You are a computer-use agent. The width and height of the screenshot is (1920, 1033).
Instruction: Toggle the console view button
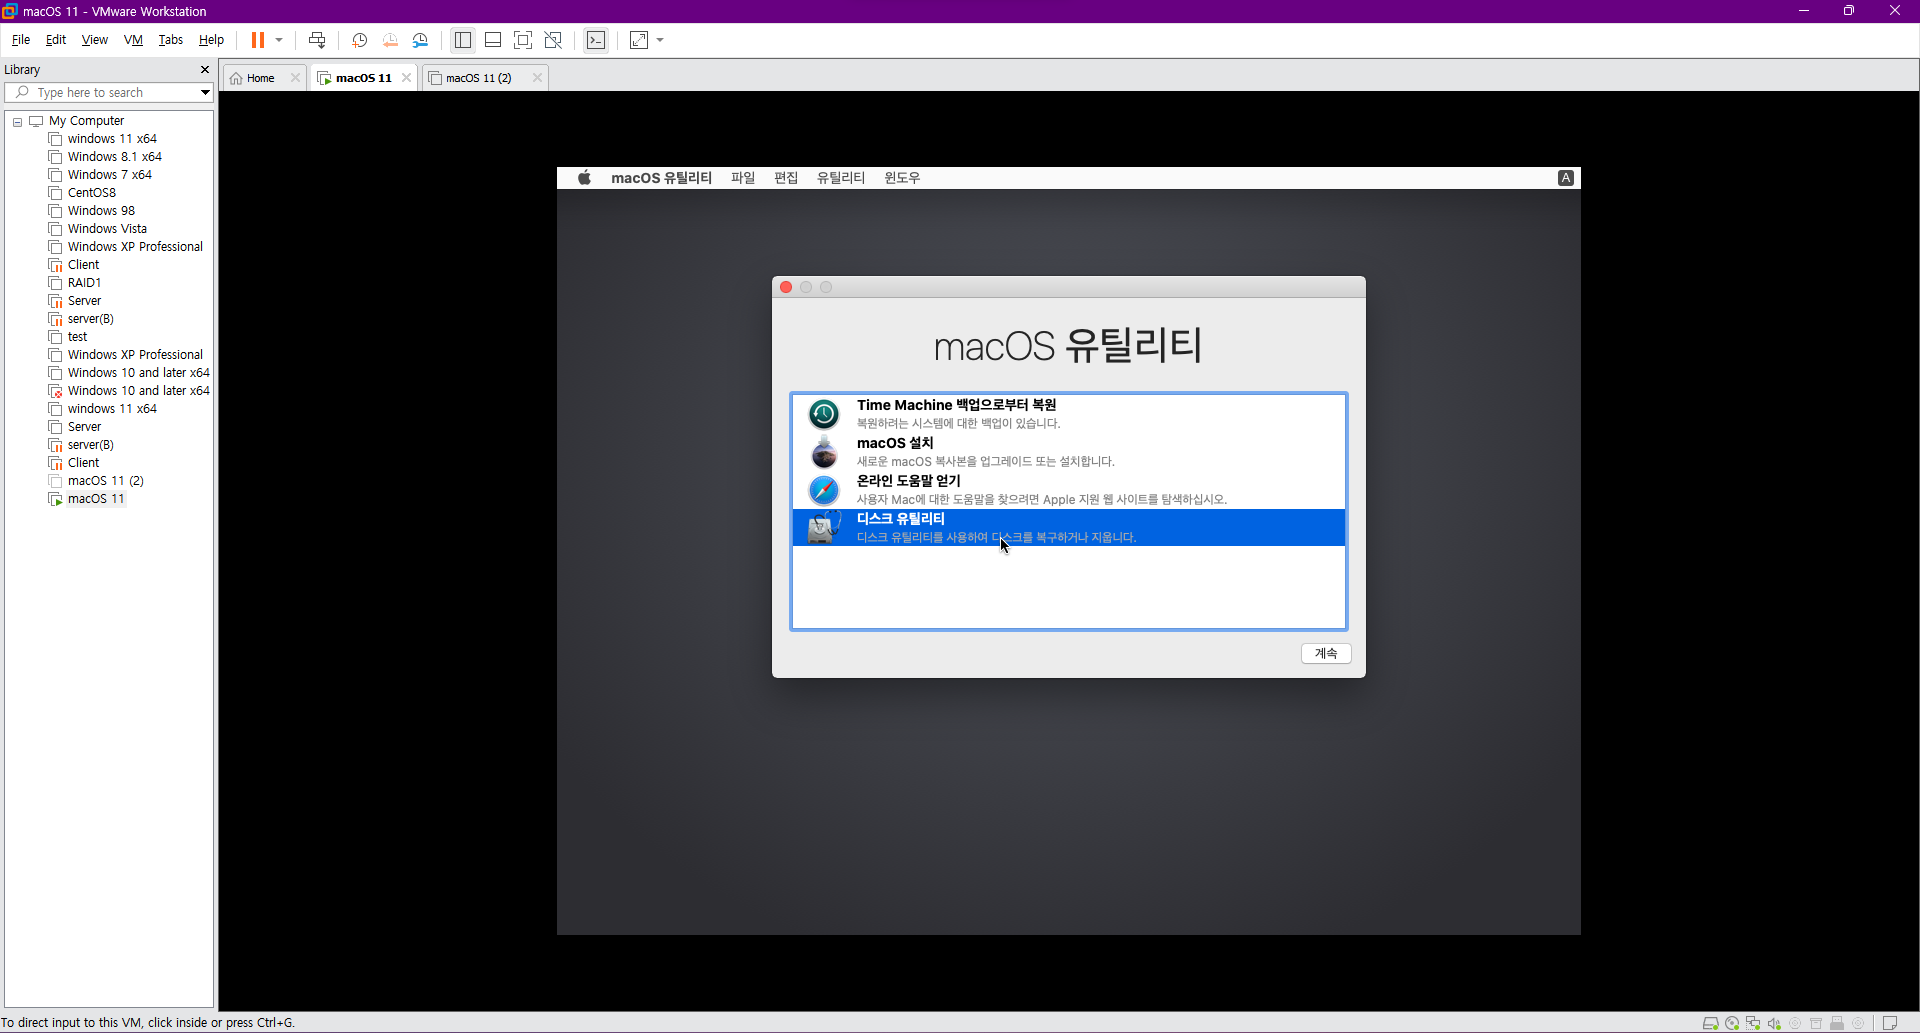[x=596, y=40]
